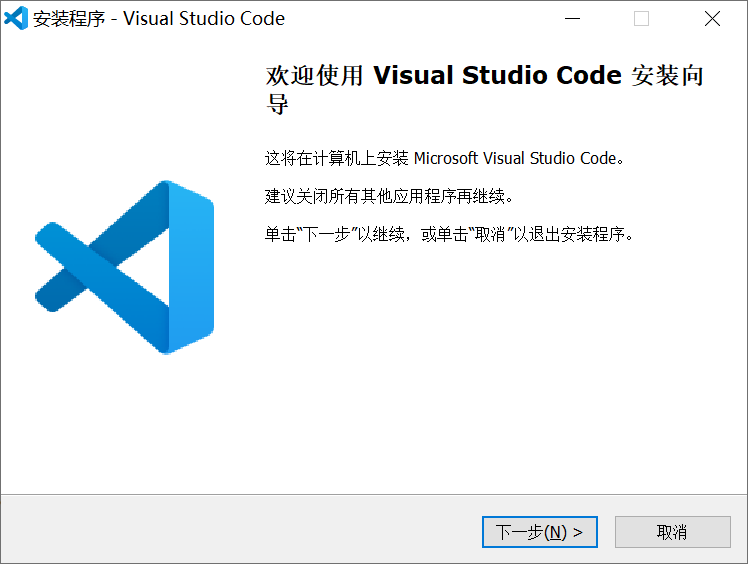This screenshot has height=564, width=748.
Task: Click bold Visual Studio Code in the heading
Action: click(x=497, y=76)
